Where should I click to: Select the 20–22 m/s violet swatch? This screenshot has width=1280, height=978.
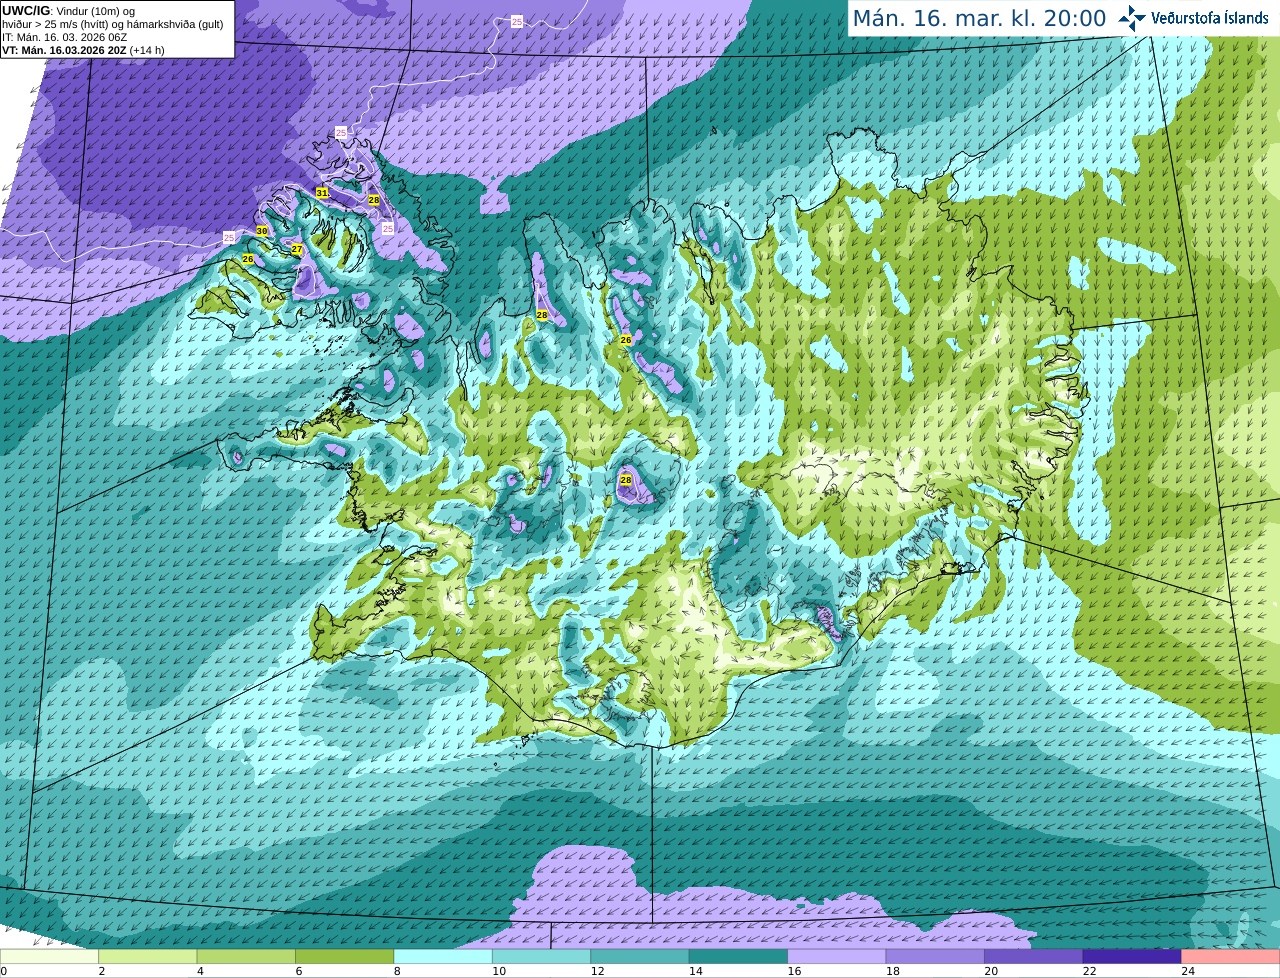(x=1034, y=957)
